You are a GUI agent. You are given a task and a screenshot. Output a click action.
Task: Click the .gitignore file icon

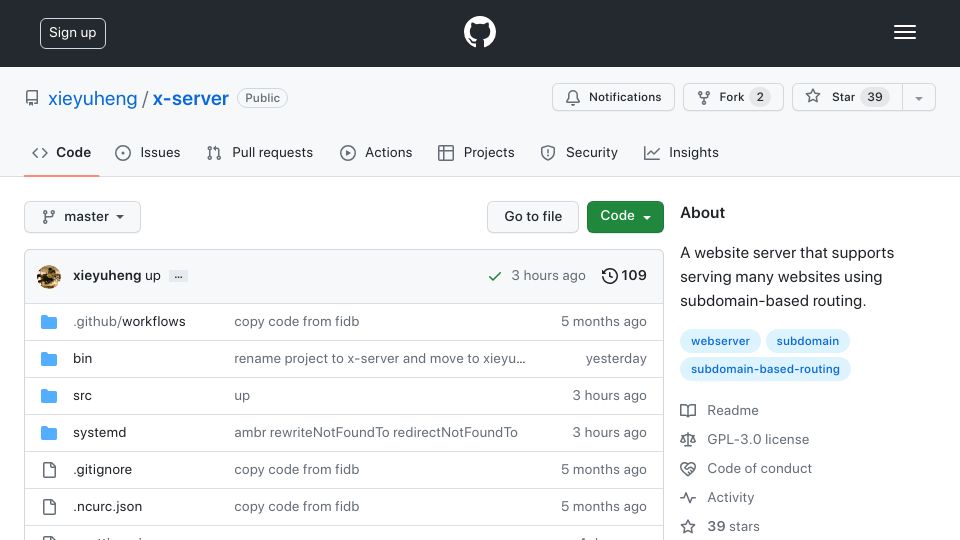coord(49,470)
